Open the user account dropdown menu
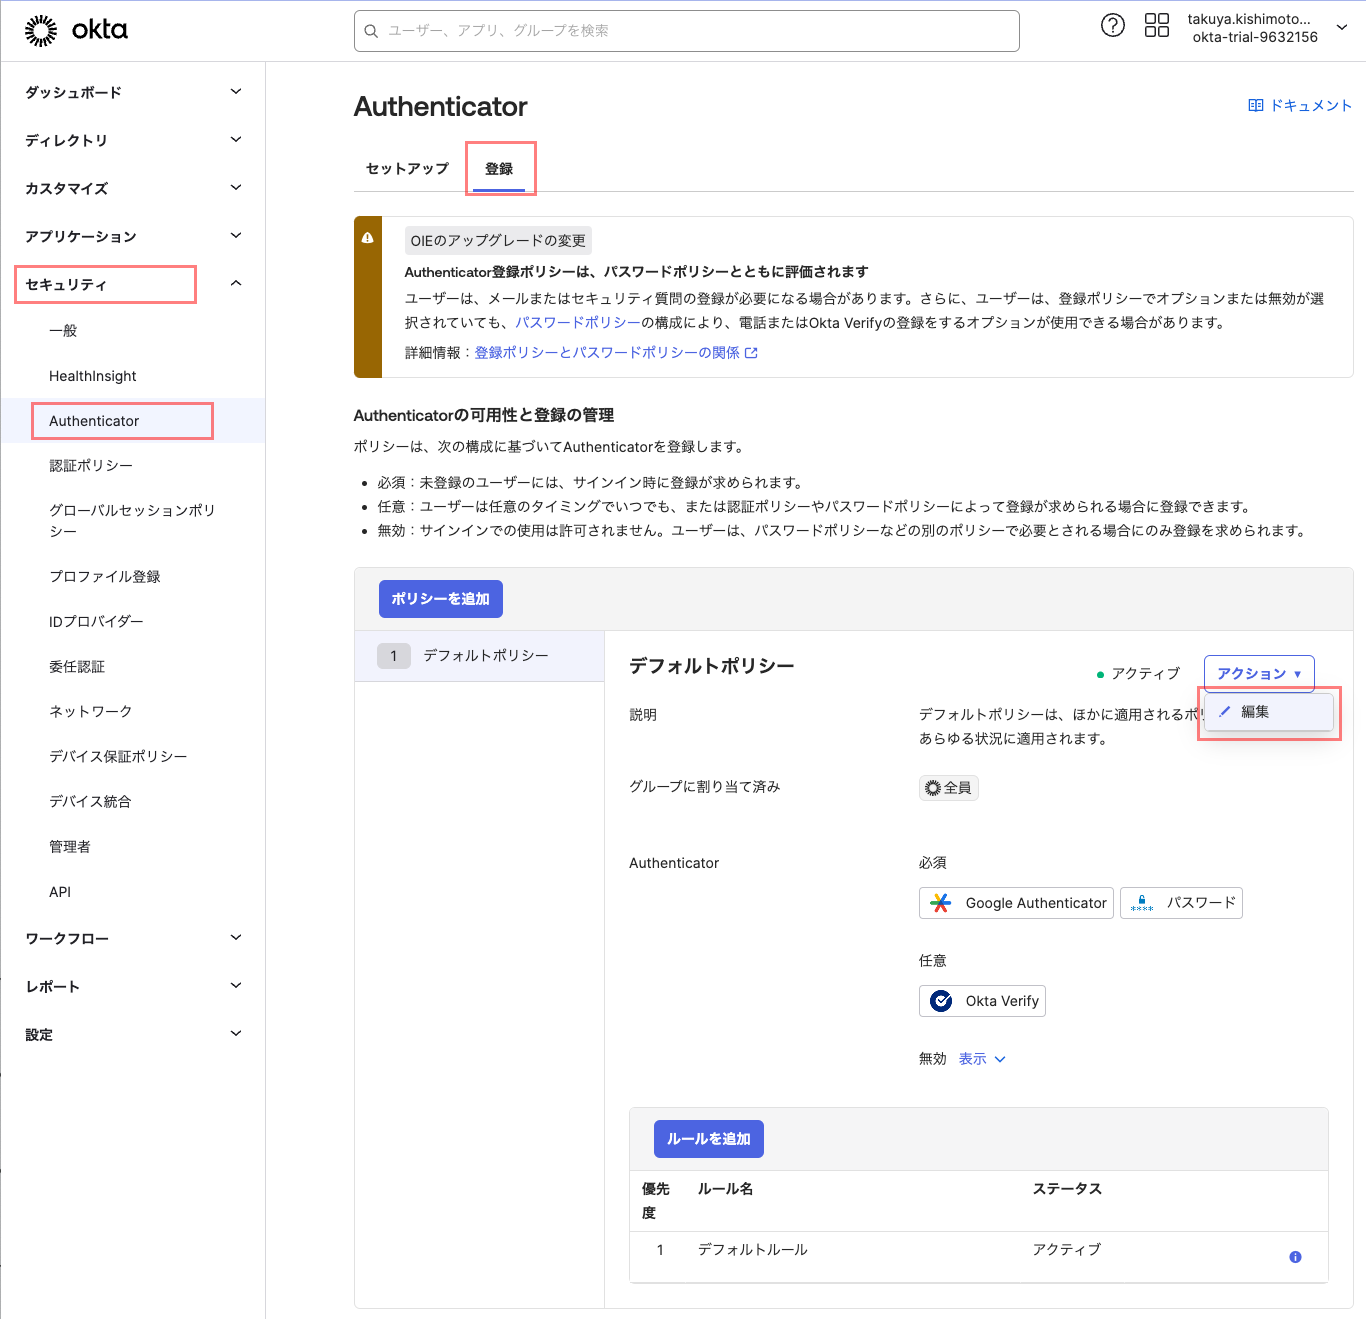The width and height of the screenshot is (1366, 1319). 1342,28
